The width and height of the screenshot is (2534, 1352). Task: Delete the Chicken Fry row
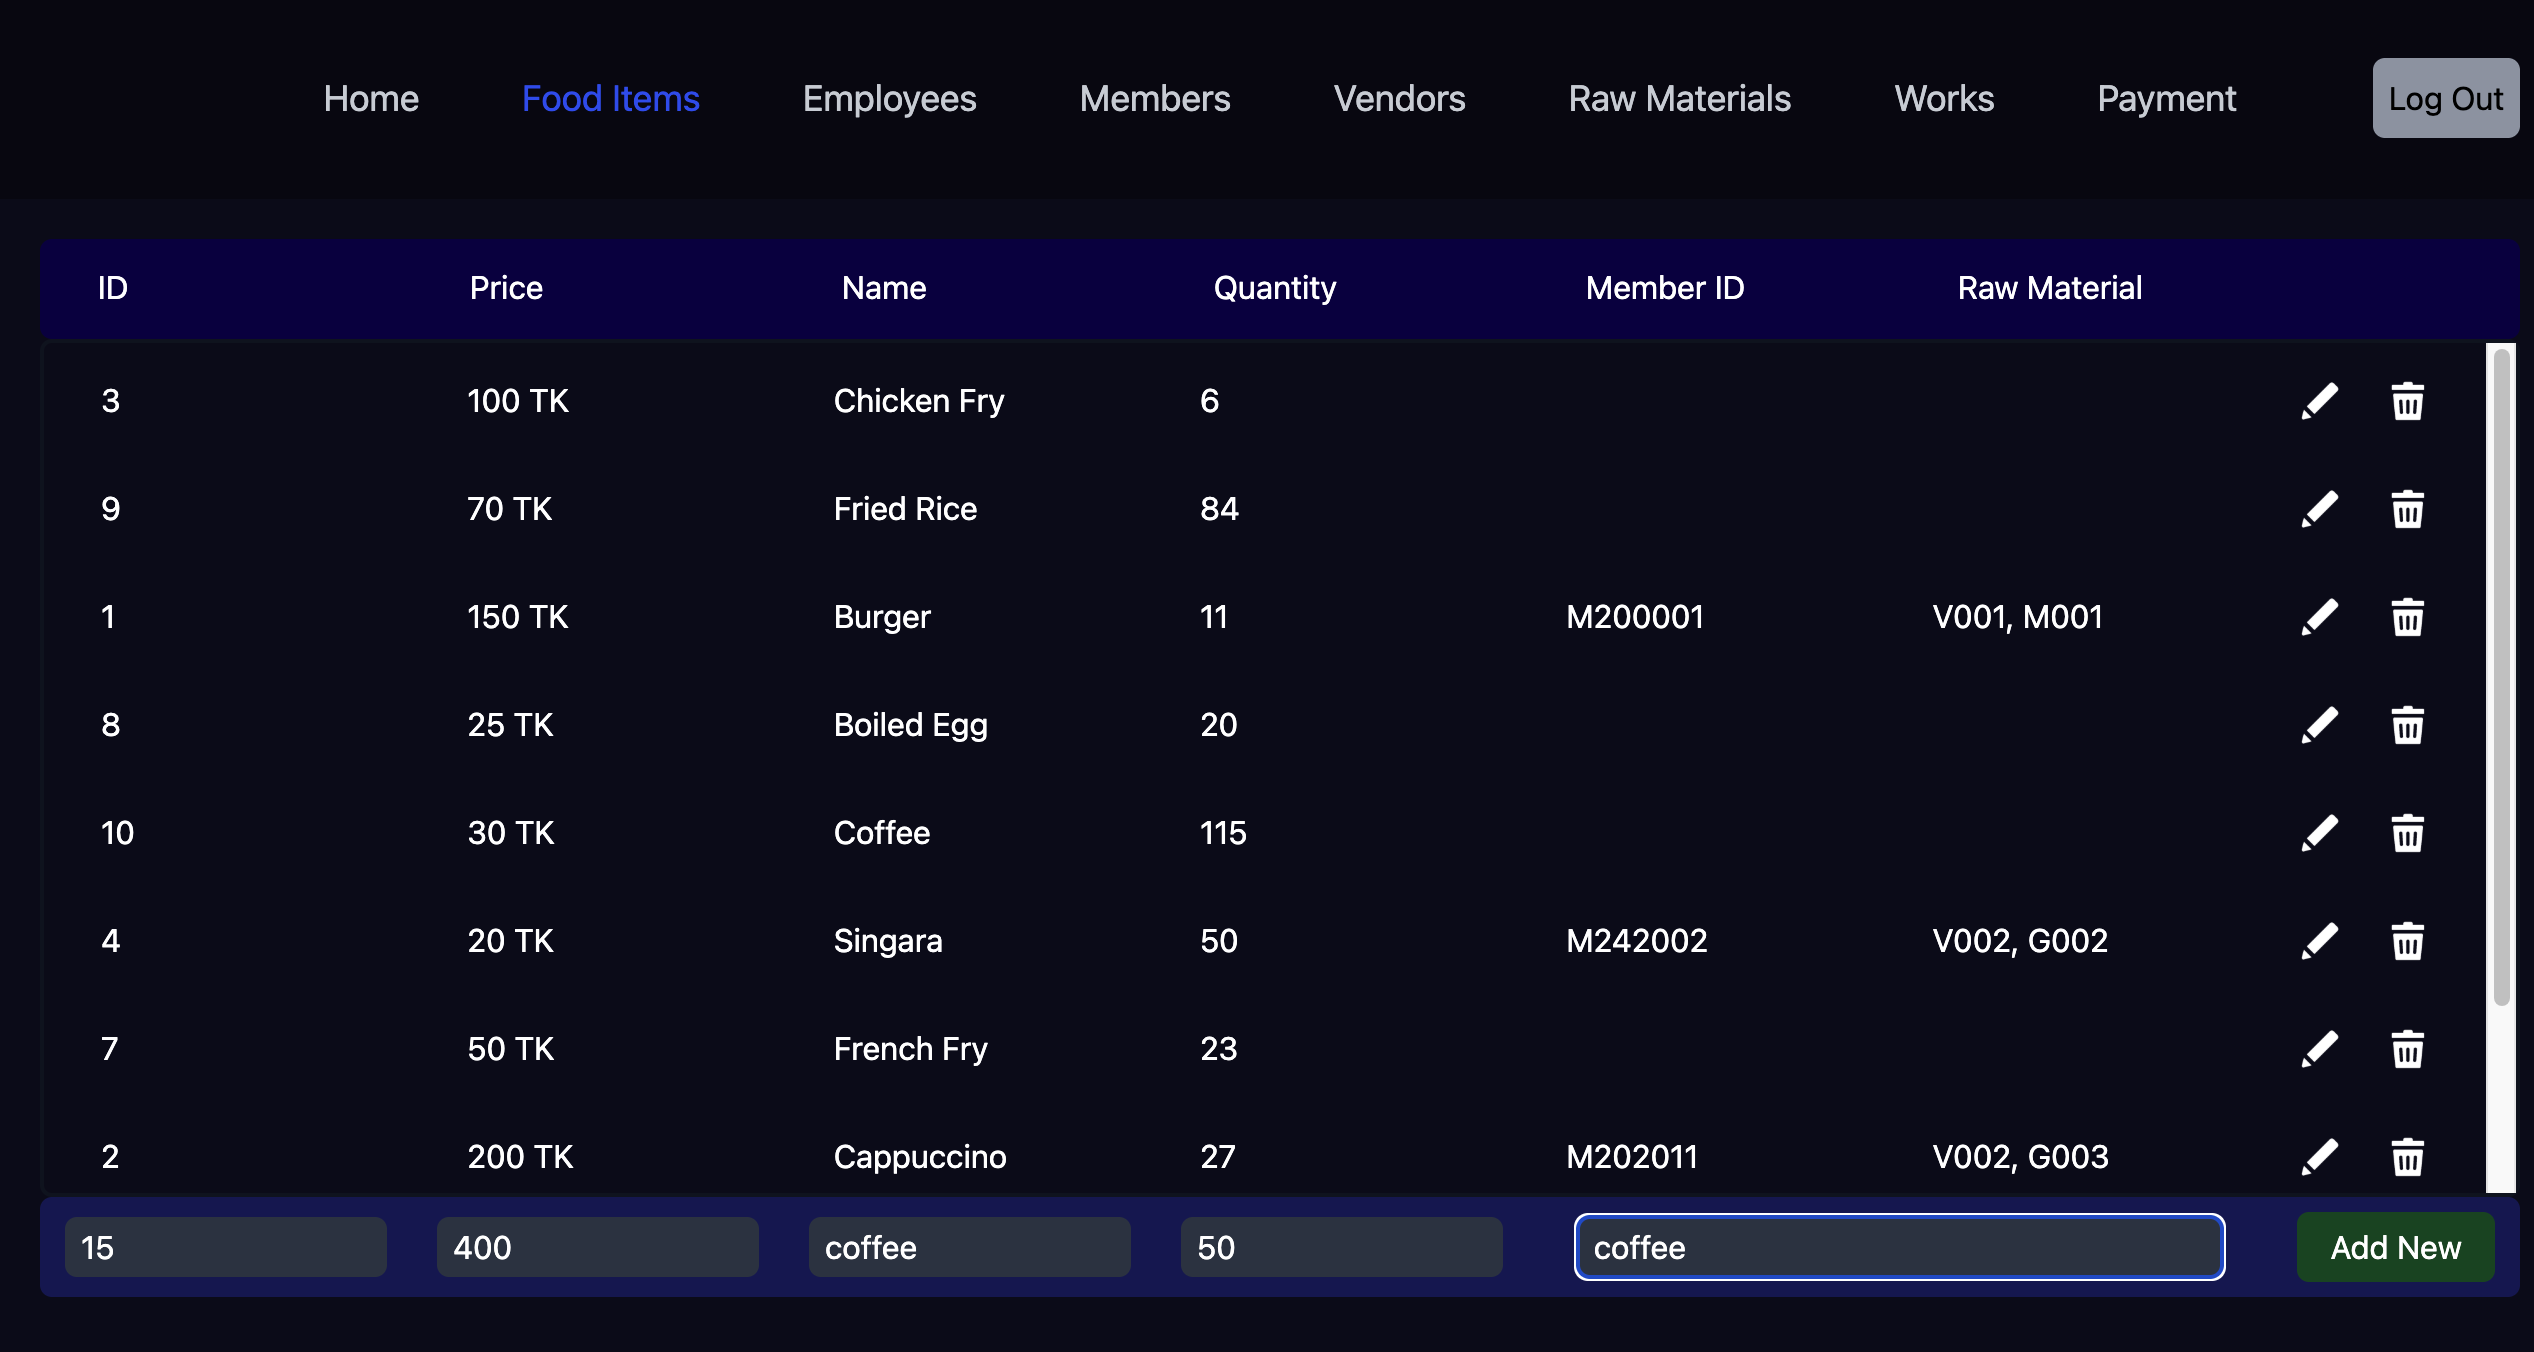pyautogui.click(x=2407, y=401)
